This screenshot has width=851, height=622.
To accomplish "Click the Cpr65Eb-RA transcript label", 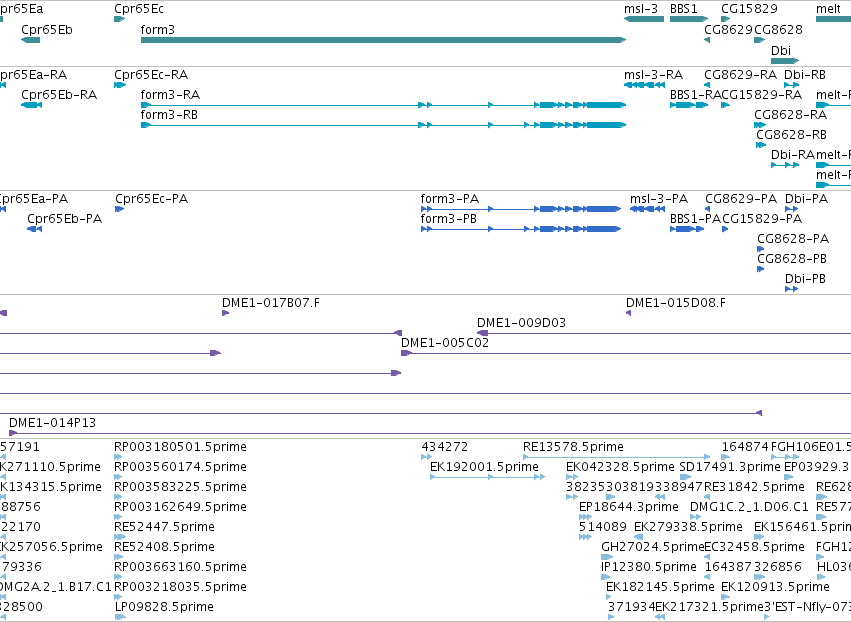I will [x=59, y=95].
